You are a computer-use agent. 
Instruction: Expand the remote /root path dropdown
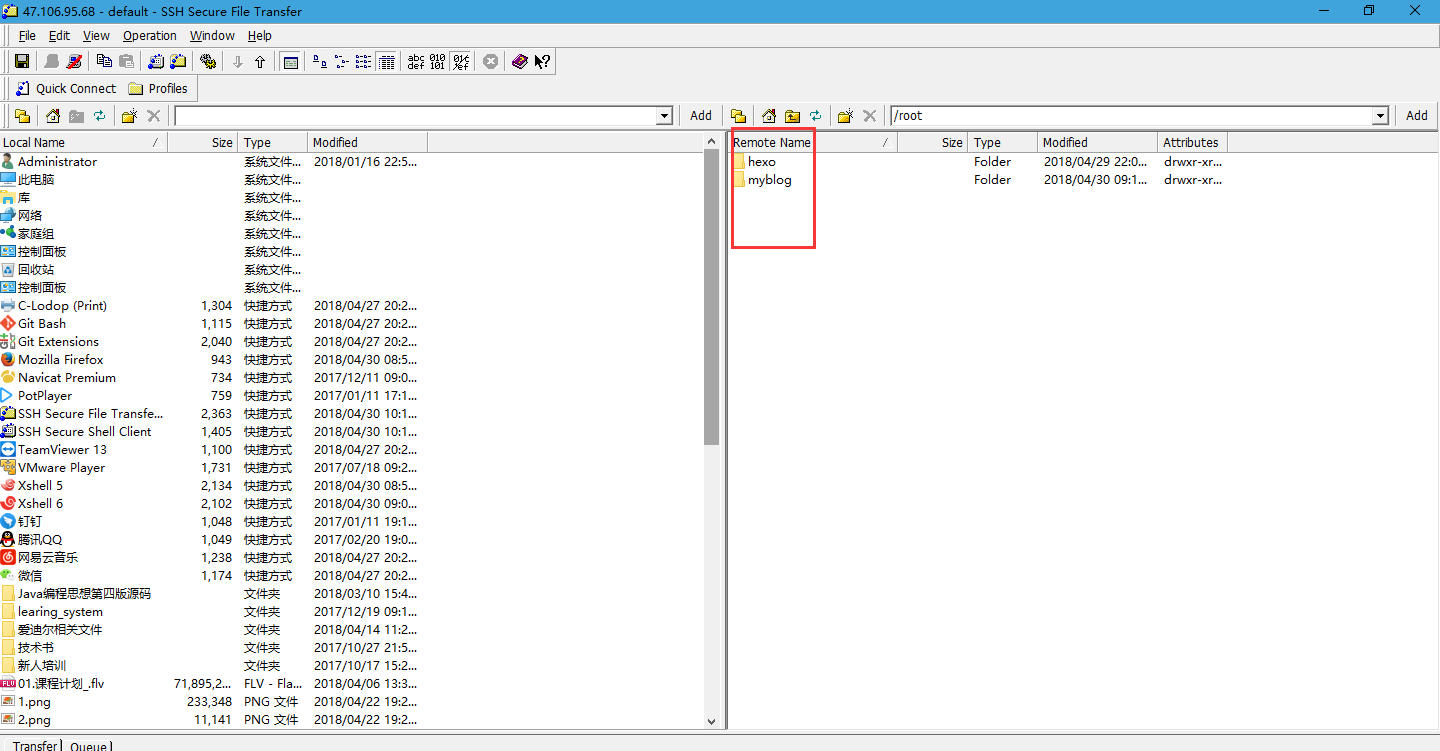1381,116
